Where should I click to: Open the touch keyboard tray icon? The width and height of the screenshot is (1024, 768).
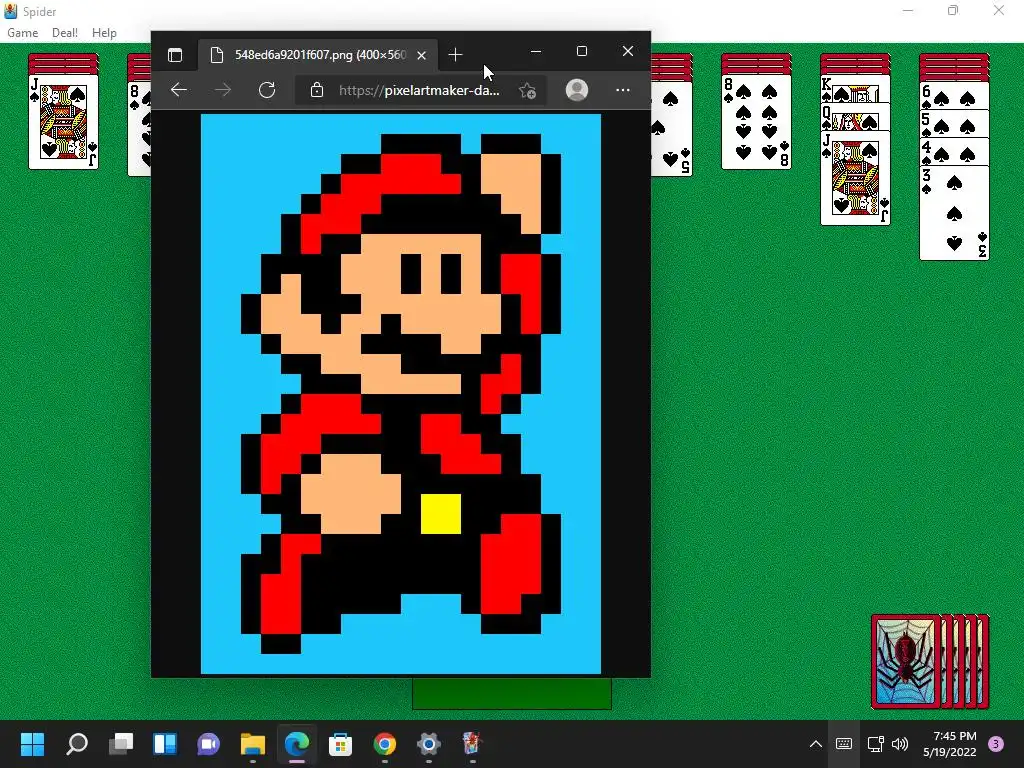[844, 744]
